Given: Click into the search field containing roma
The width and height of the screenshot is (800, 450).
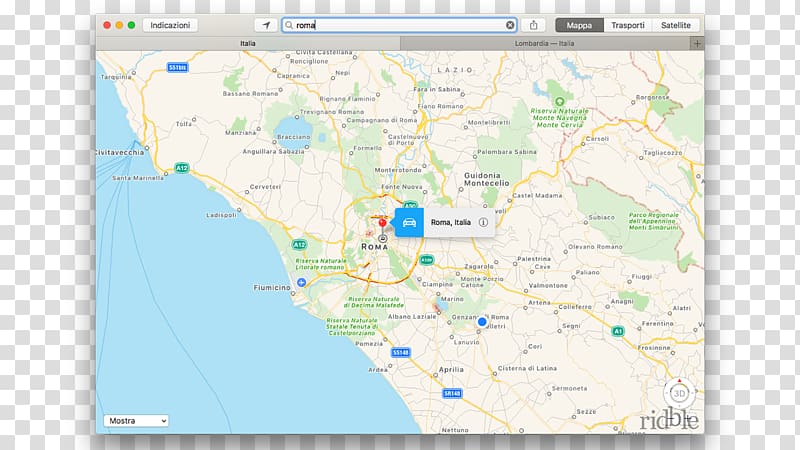Looking at the screenshot, I should tap(399, 25).
